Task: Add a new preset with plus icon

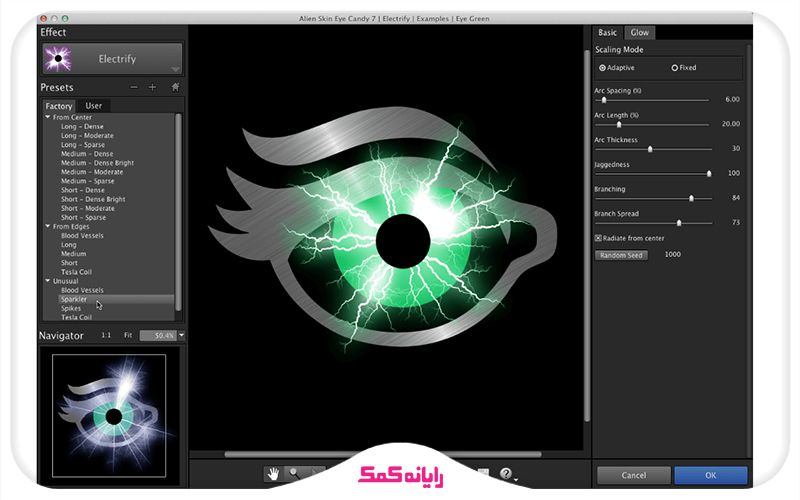Action: pyautogui.click(x=153, y=87)
